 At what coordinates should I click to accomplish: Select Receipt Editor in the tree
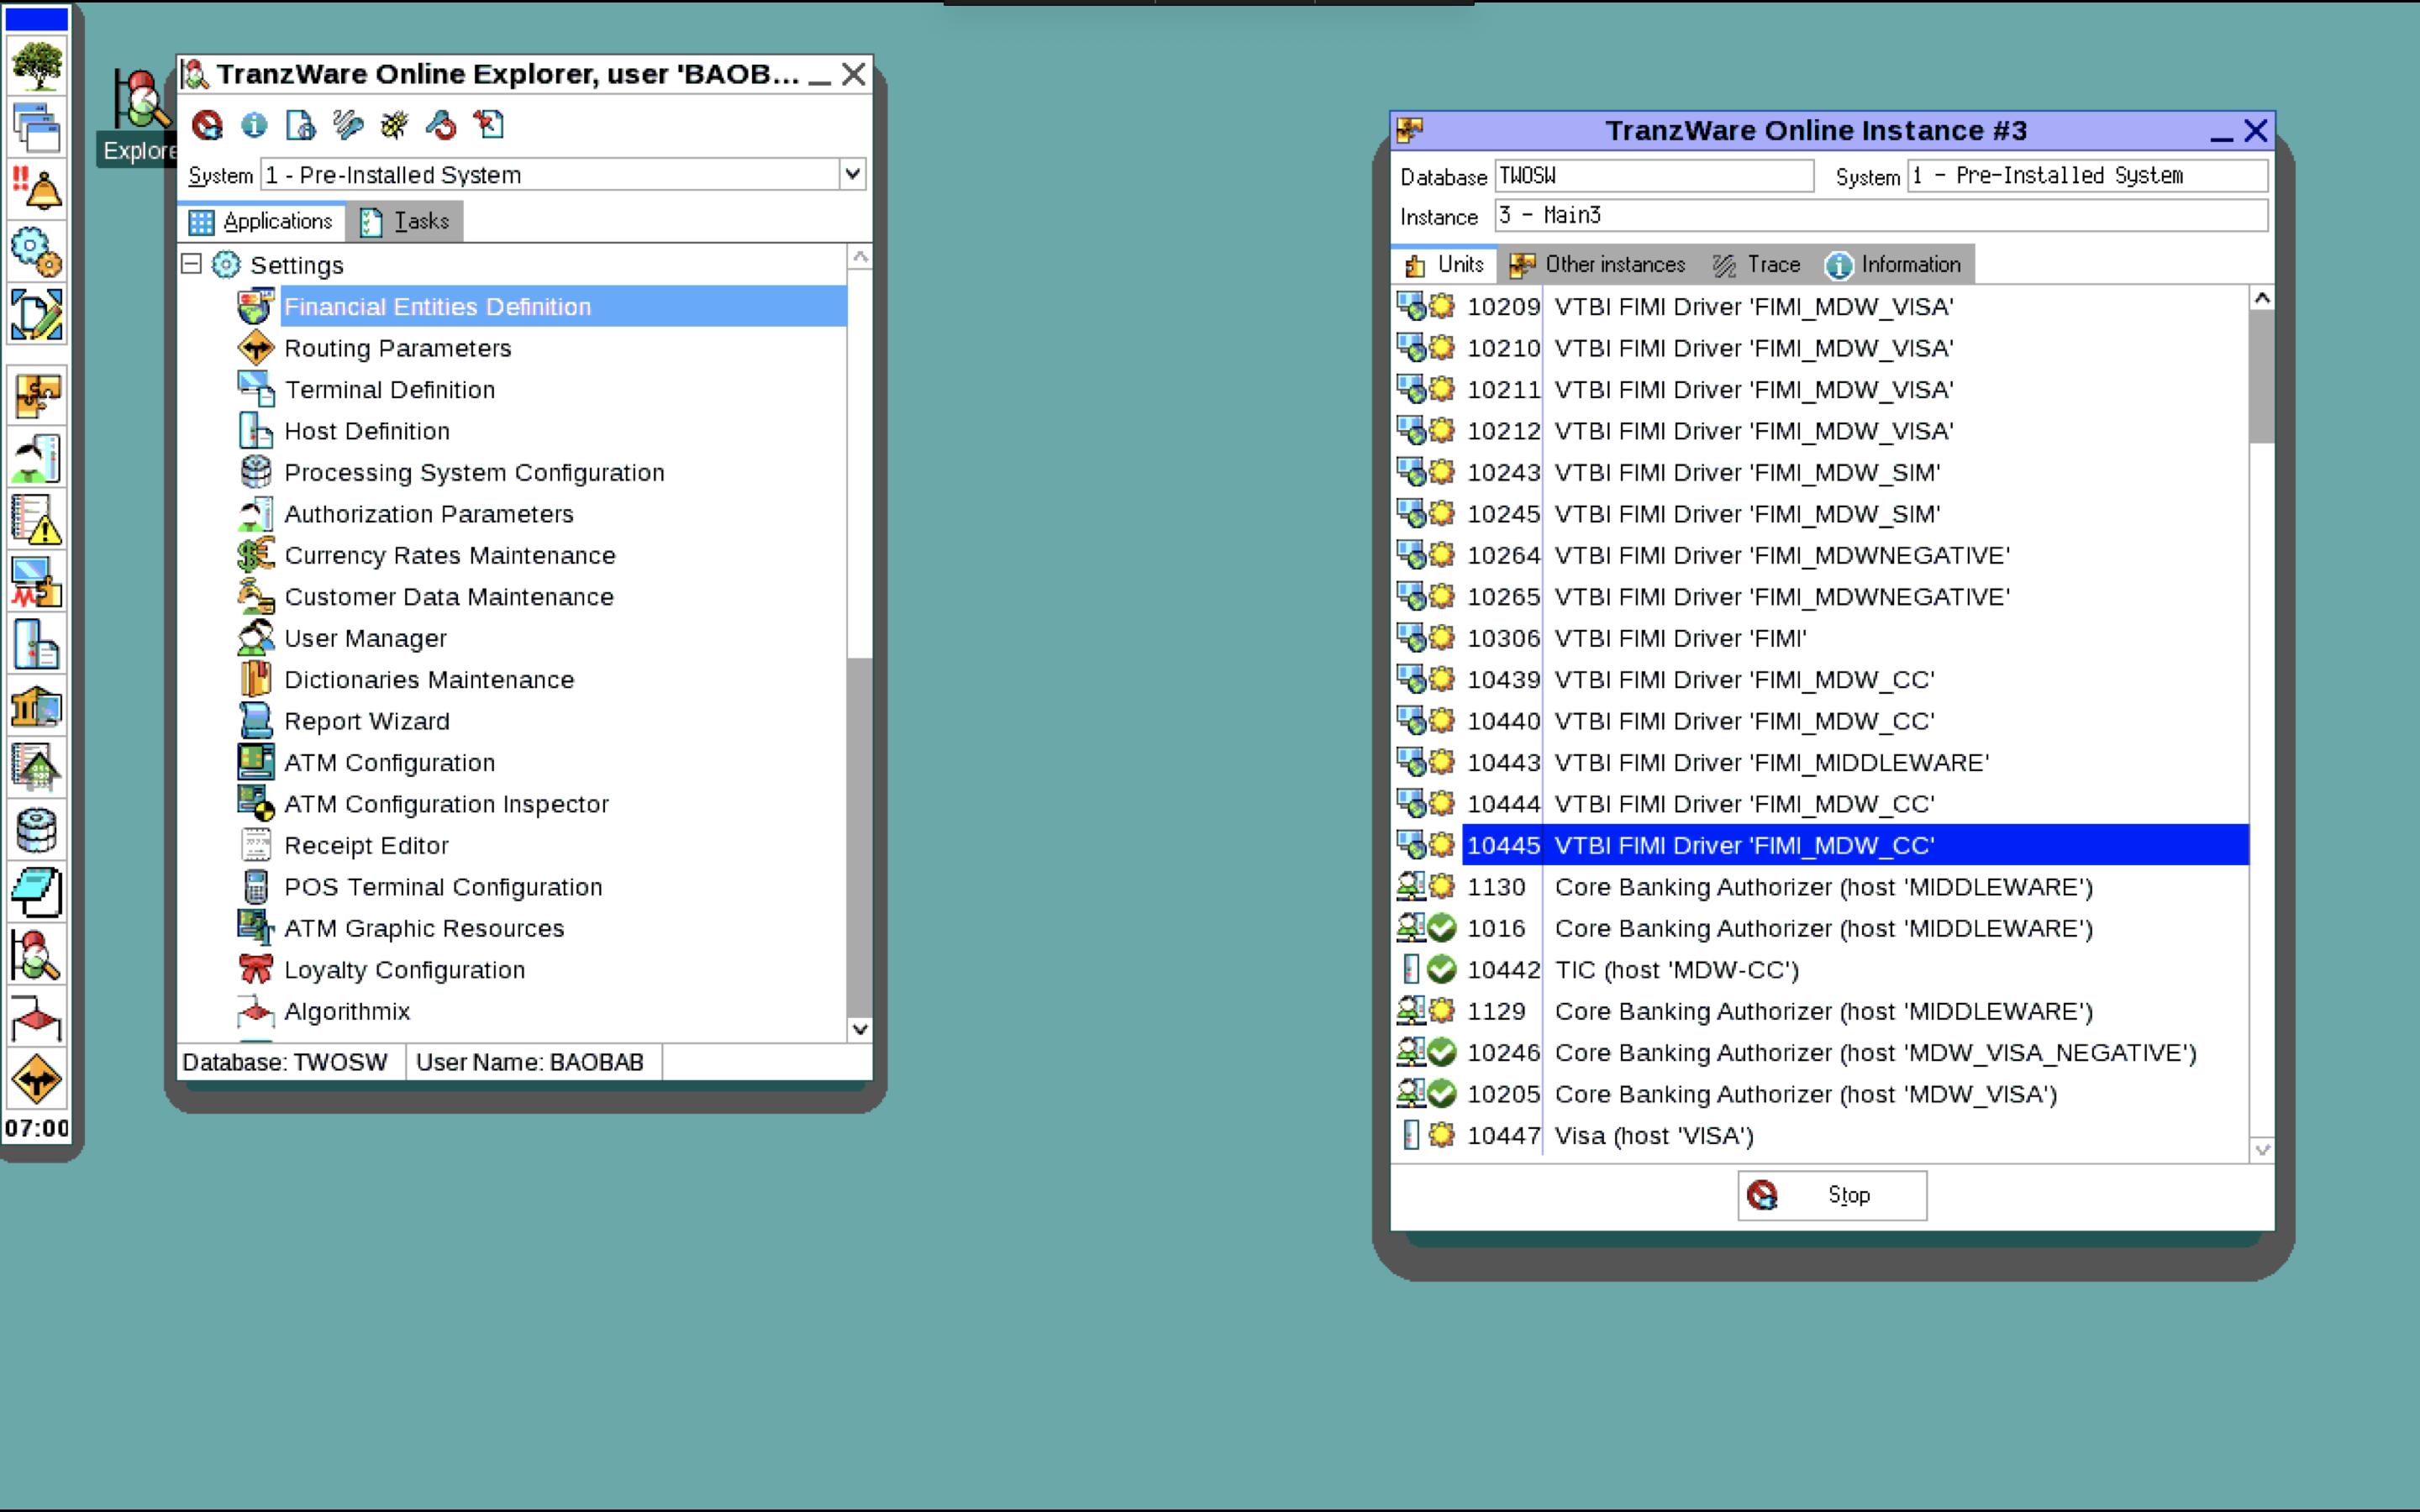point(366,845)
